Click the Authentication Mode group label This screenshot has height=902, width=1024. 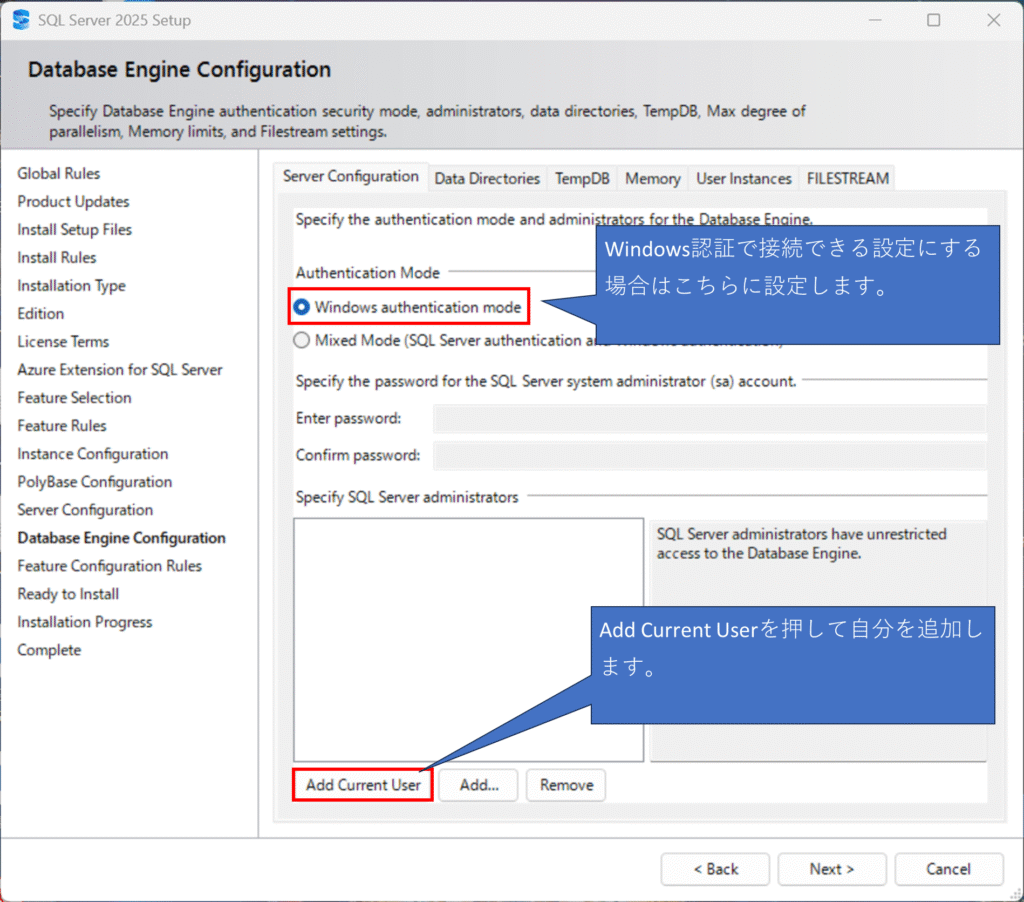[368, 273]
